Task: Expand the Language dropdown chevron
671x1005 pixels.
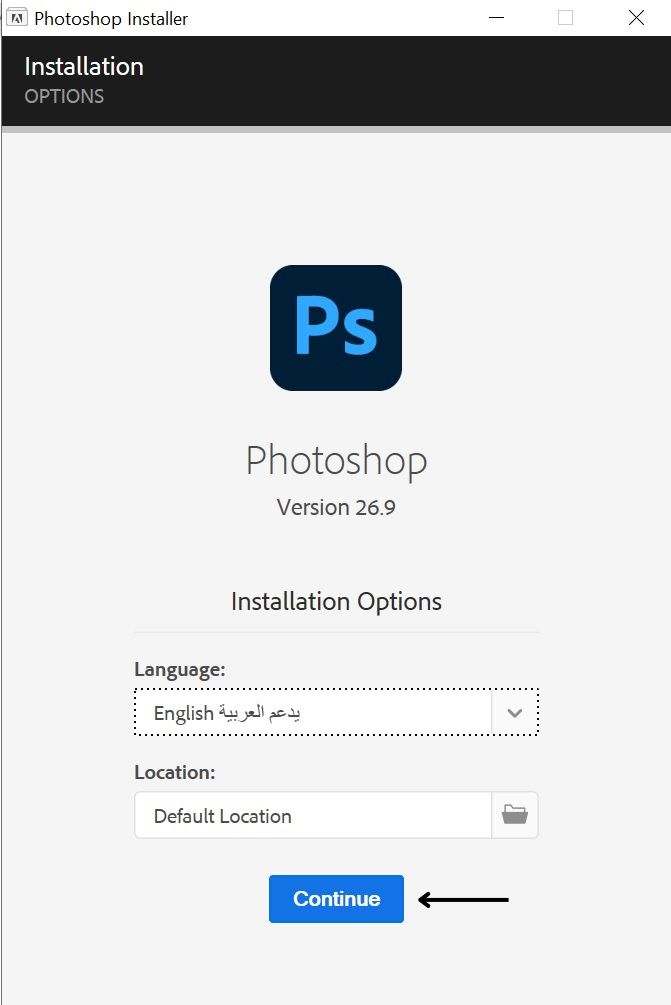Action: click(x=515, y=713)
